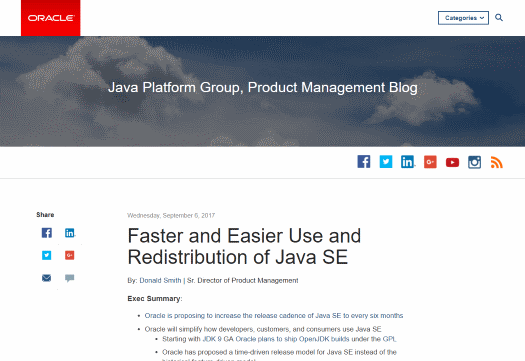Image resolution: width=525 pixels, height=361 pixels.
Task: Click the Sr. Director of Product Management text
Action: [242, 280]
